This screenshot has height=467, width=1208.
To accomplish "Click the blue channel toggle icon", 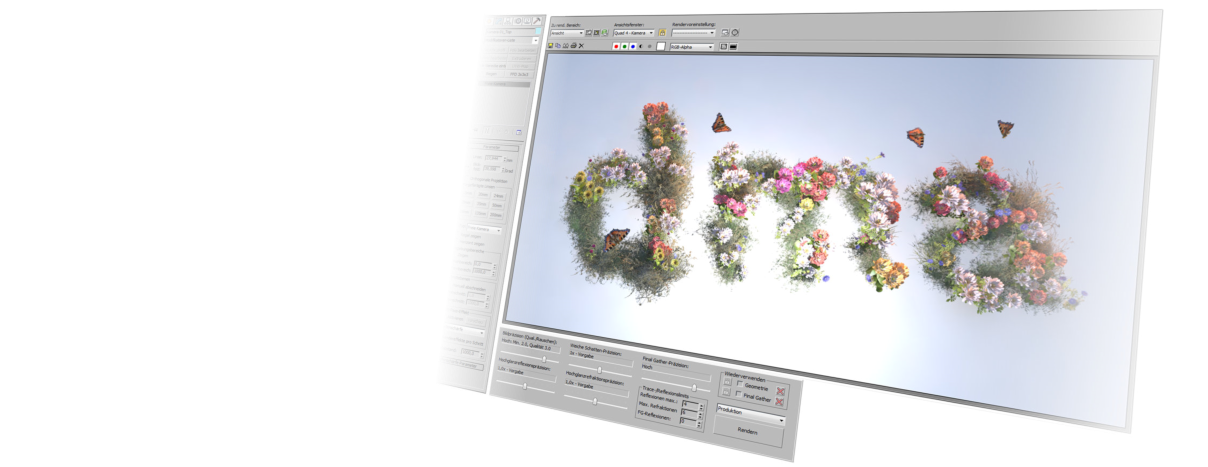I will pos(633,46).
